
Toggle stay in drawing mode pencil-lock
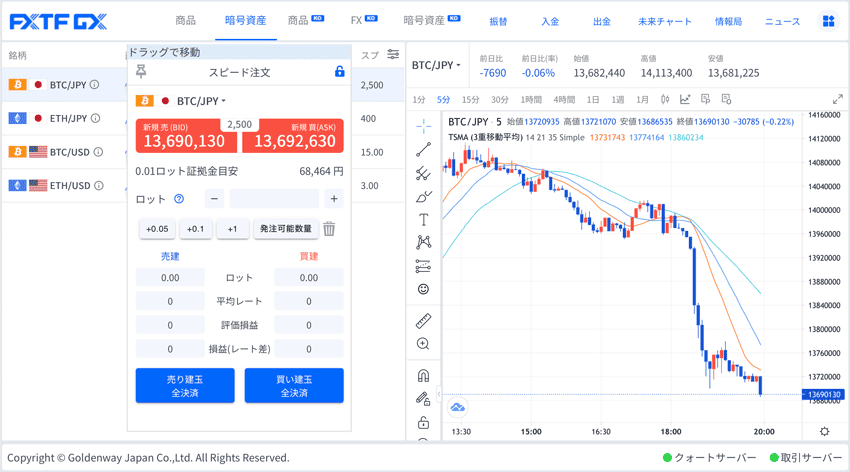tap(423, 399)
